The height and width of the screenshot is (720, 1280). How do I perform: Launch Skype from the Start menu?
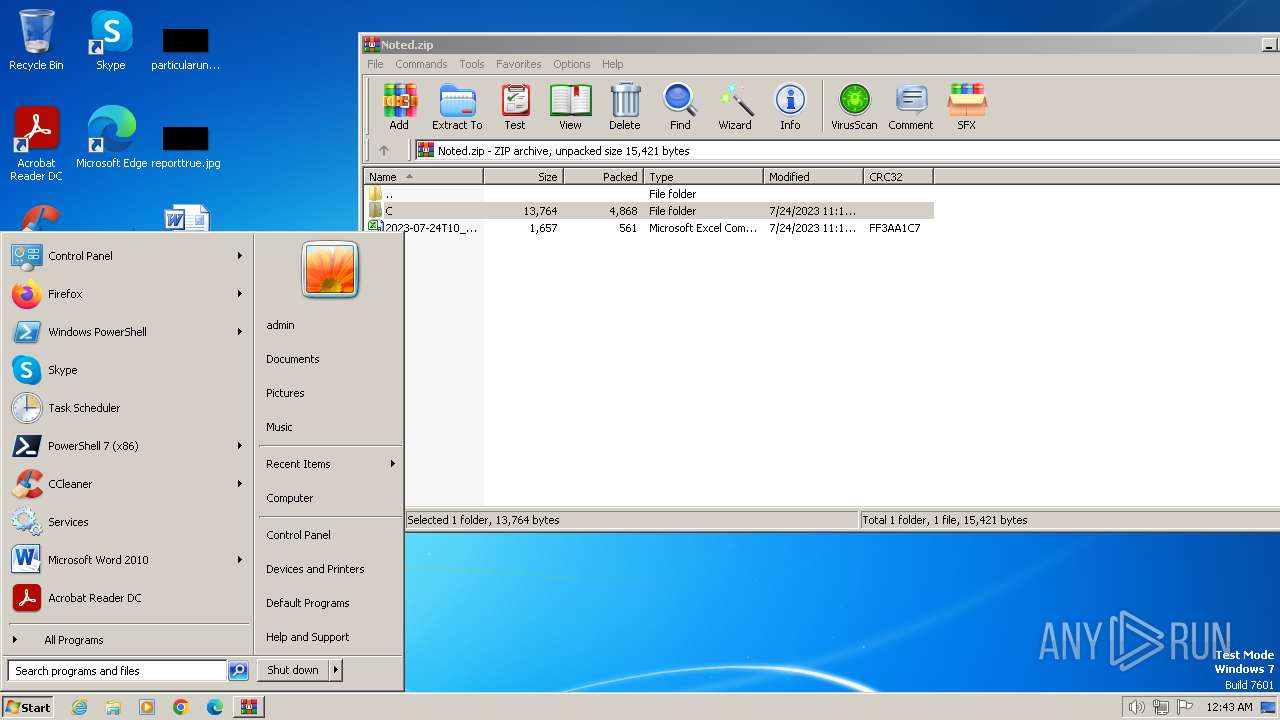coord(127,370)
